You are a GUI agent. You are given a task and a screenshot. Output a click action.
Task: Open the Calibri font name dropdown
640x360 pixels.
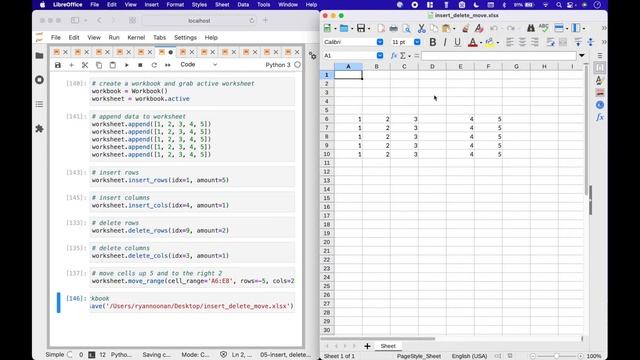click(x=380, y=42)
